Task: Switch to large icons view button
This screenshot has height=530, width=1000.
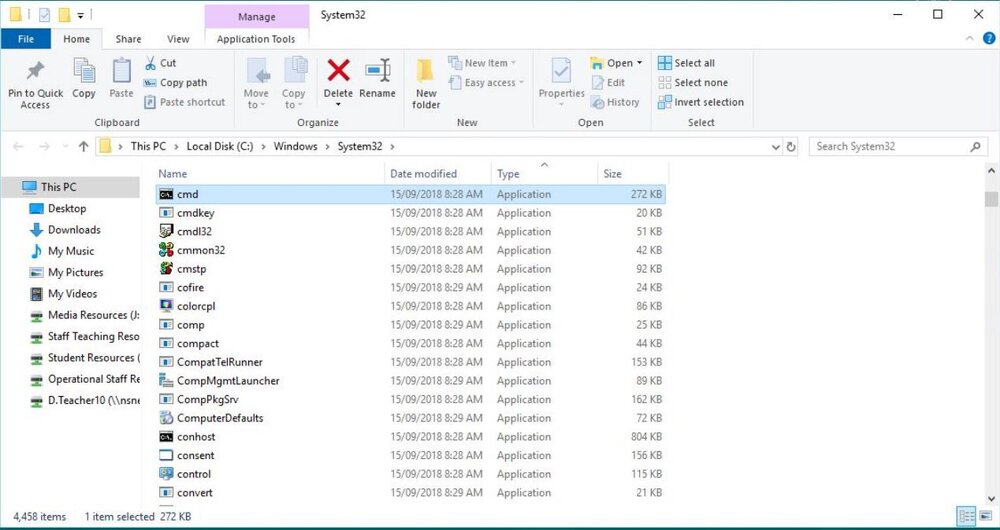Action: (984, 516)
